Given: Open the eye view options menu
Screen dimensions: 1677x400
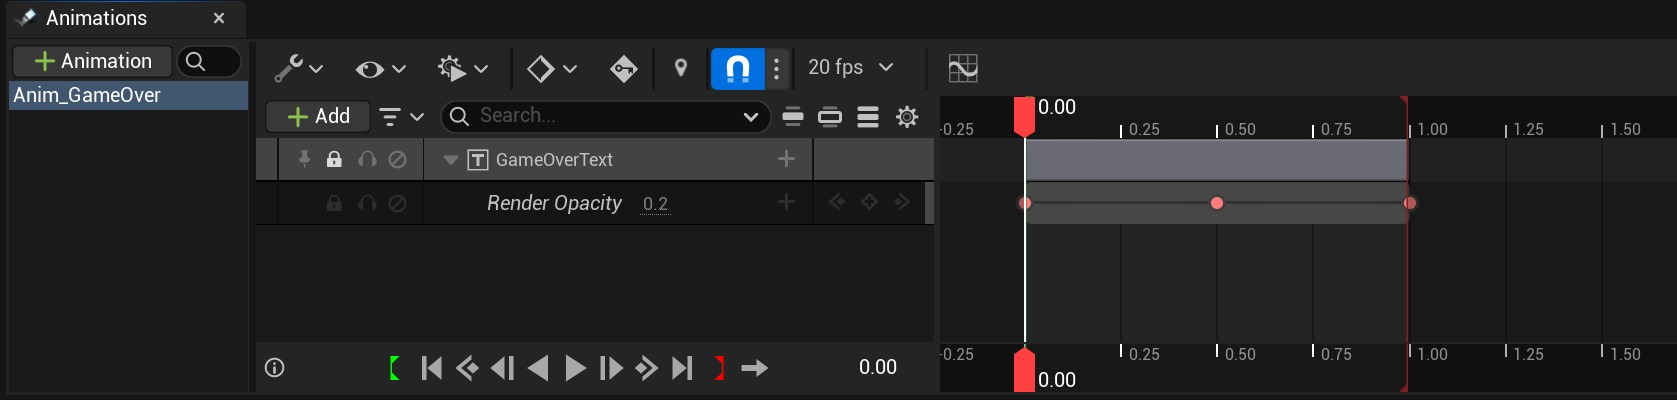Looking at the screenshot, I should point(380,68).
